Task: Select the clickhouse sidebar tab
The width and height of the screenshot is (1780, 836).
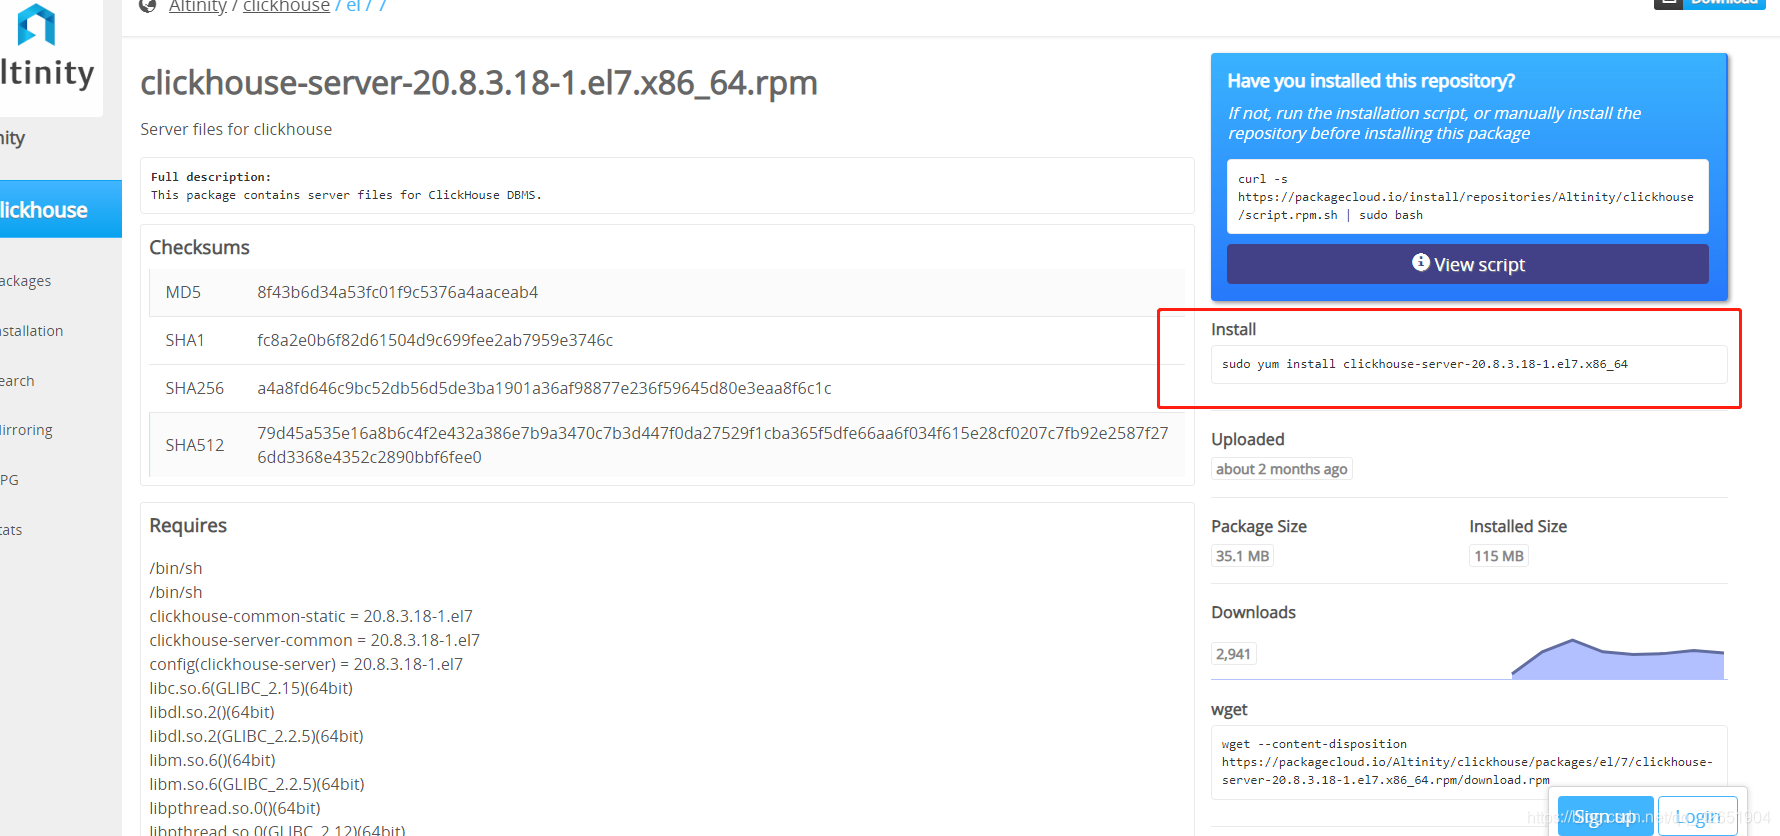Action: [x=60, y=209]
